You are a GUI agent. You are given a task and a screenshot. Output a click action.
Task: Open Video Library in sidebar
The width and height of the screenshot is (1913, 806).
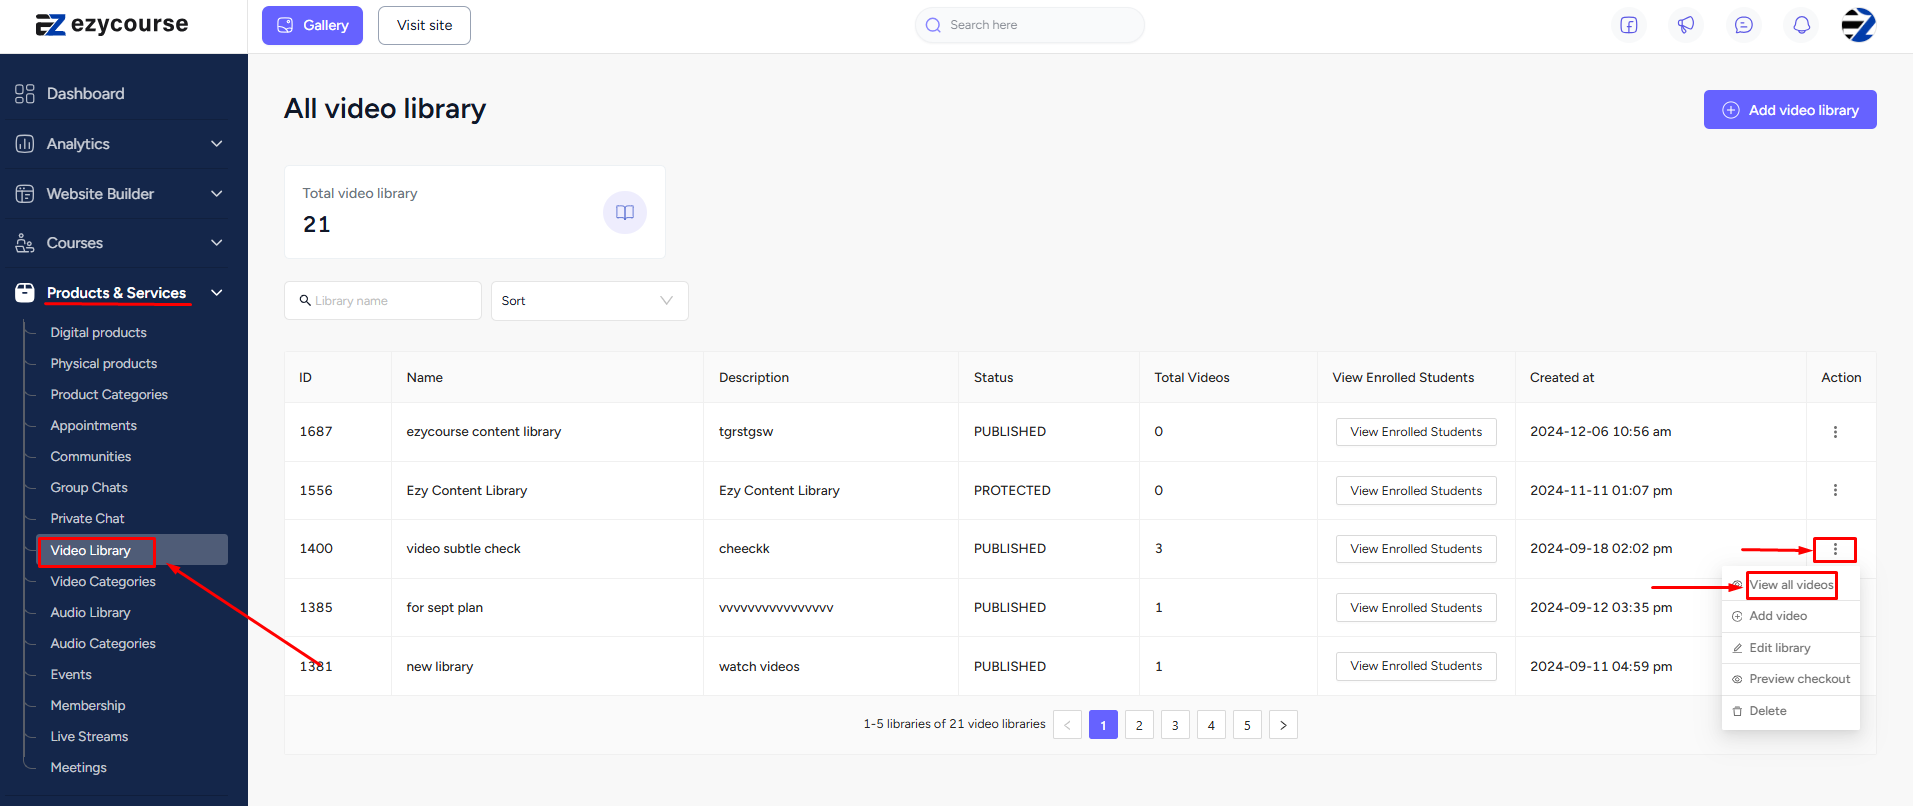(x=133, y=550)
